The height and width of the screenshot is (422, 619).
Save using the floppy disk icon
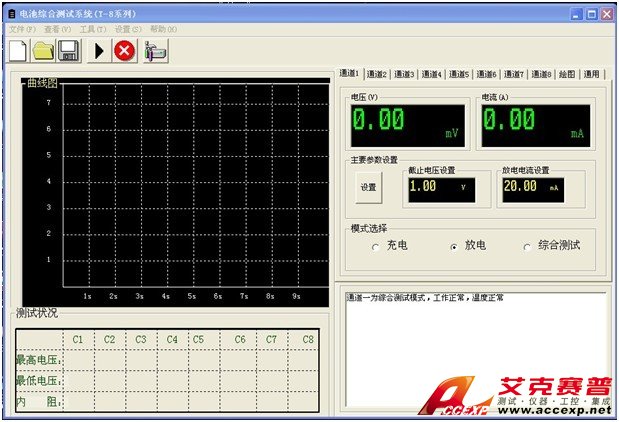click(69, 51)
